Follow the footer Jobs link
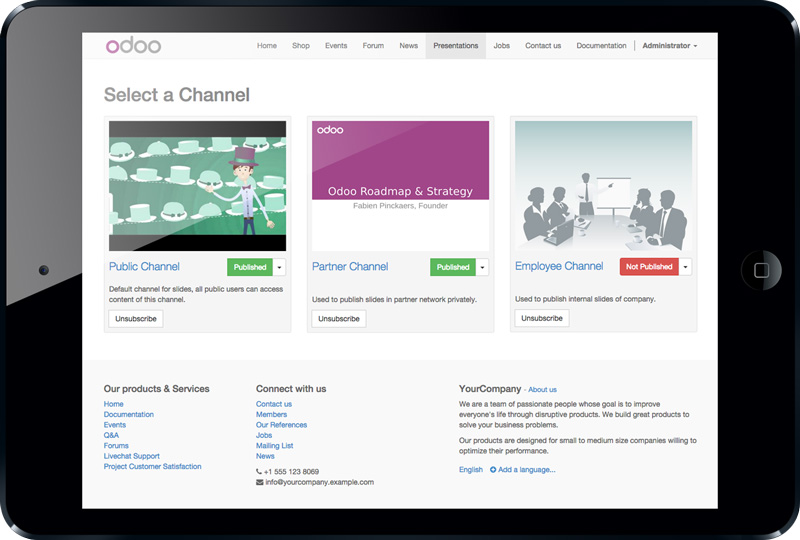800x540 pixels. 264,435
